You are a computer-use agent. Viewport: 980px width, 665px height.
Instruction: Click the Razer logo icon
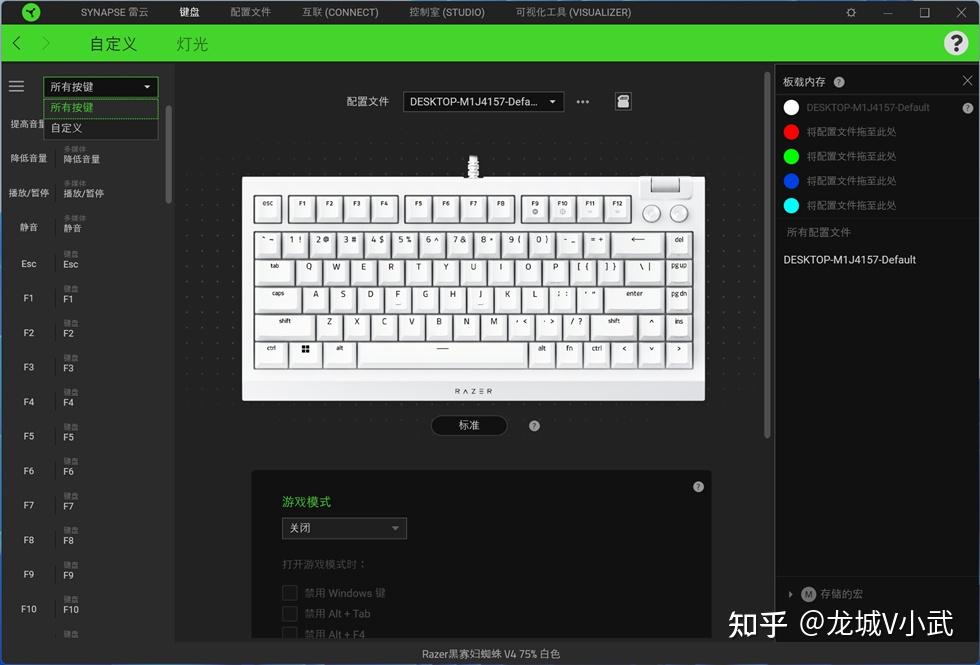[x=31, y=12]
